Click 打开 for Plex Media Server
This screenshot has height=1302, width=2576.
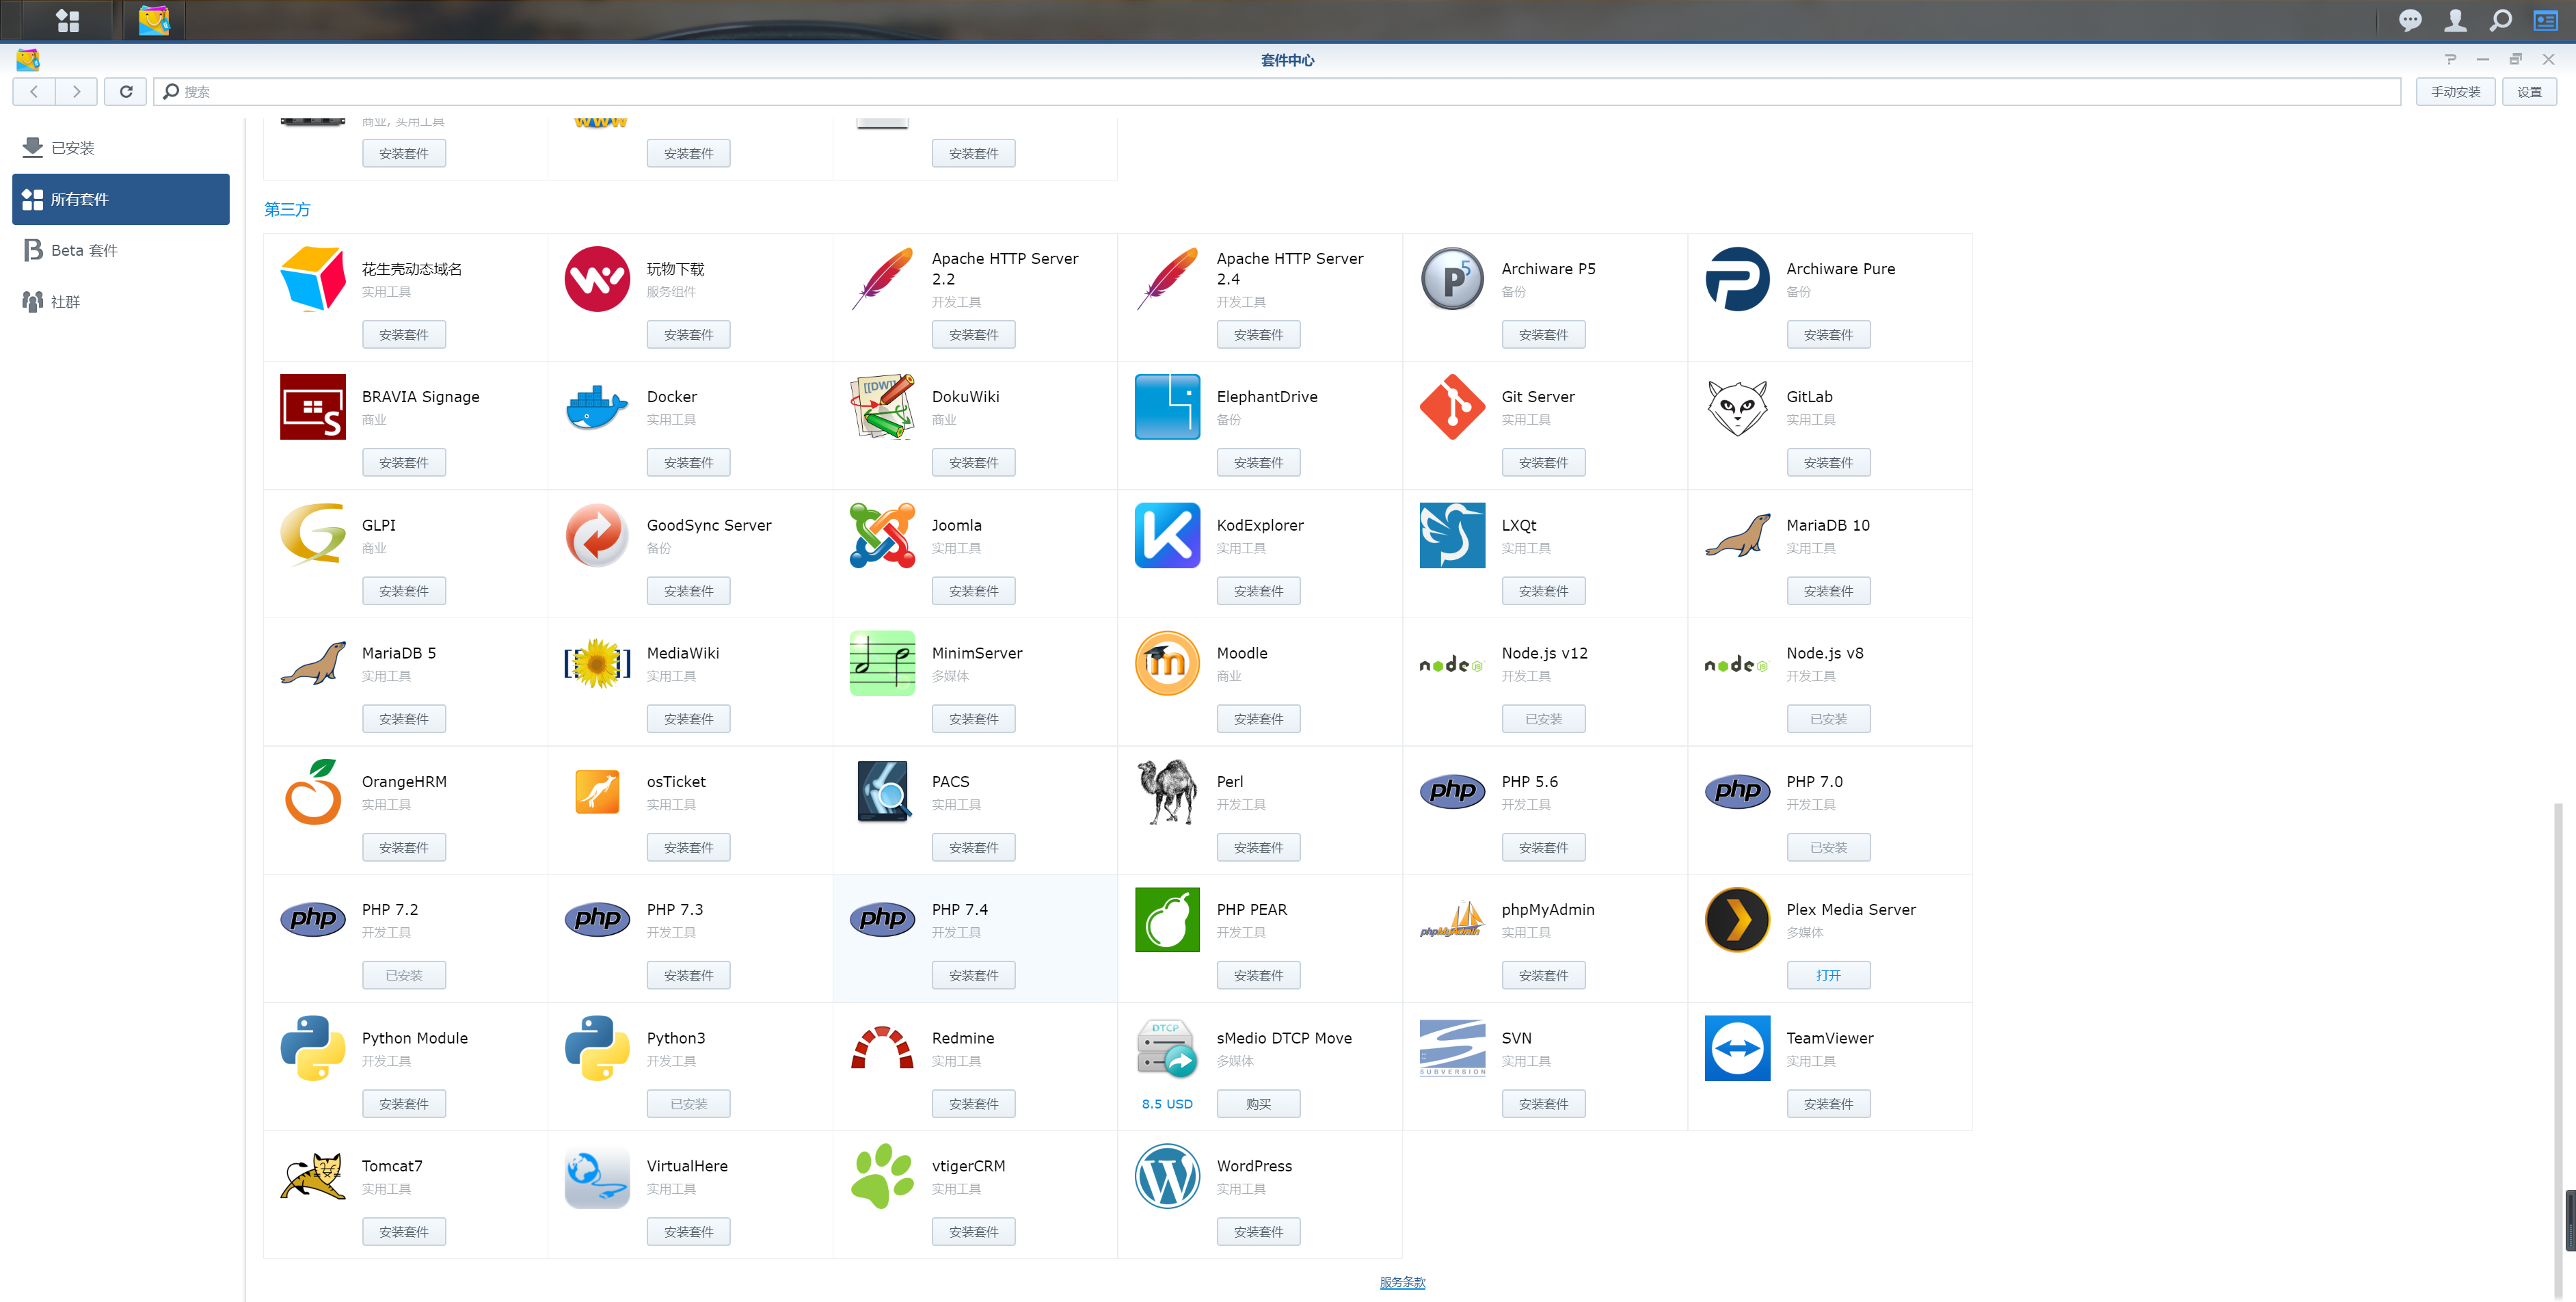pyautogui.click(x=1828, y=975)
